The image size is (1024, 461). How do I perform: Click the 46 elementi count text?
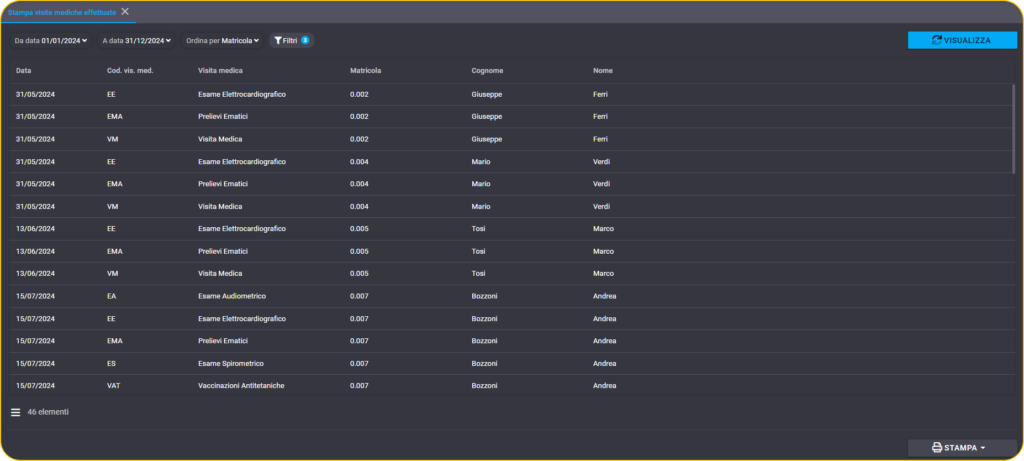(x=48, y=412)
